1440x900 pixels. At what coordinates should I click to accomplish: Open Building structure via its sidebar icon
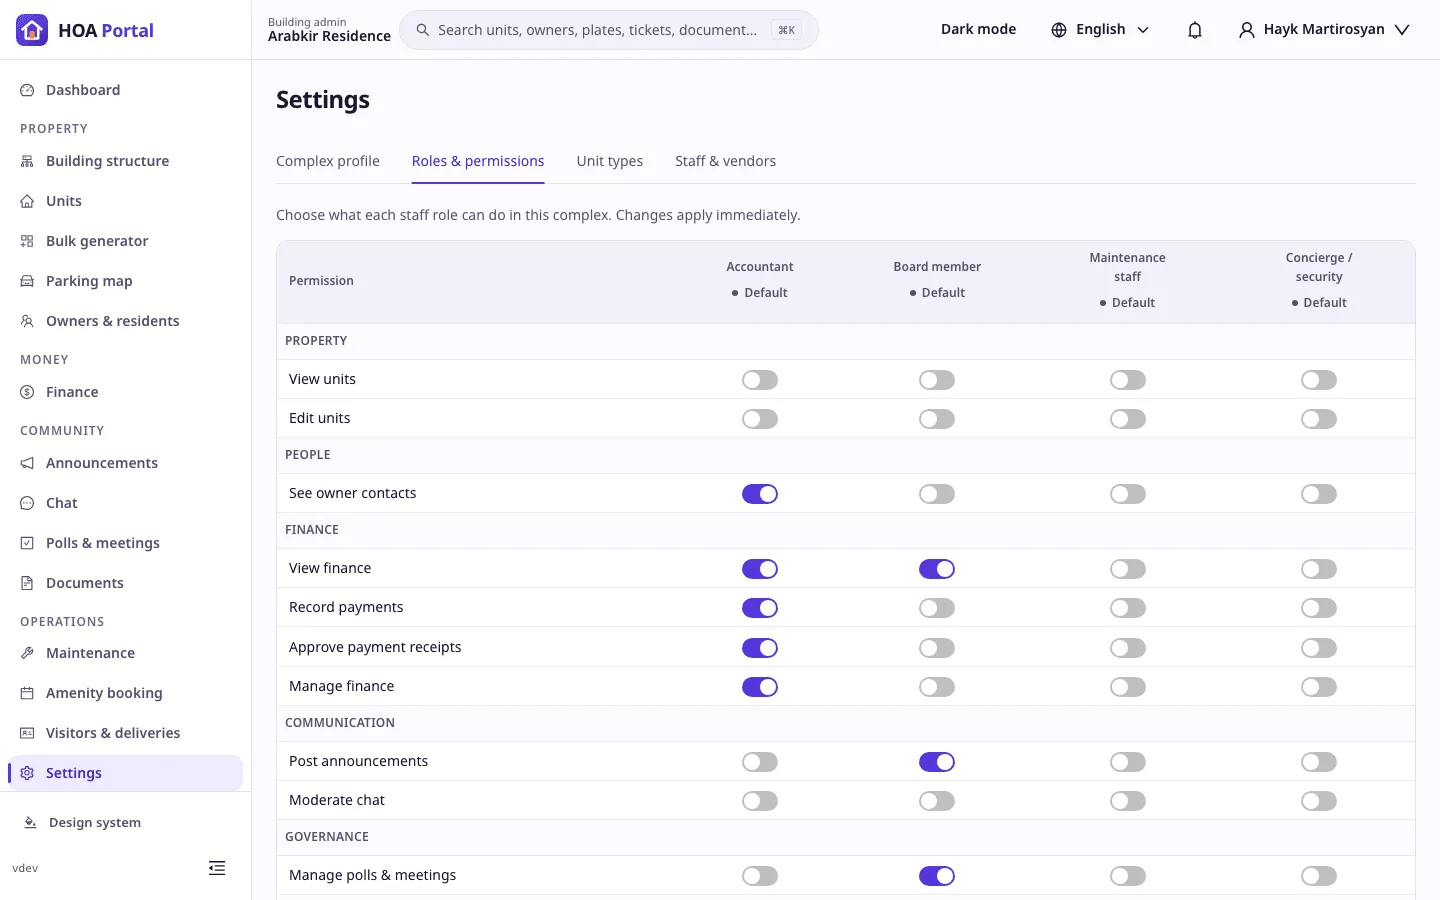pyautogui.click(x=27, y=161)
